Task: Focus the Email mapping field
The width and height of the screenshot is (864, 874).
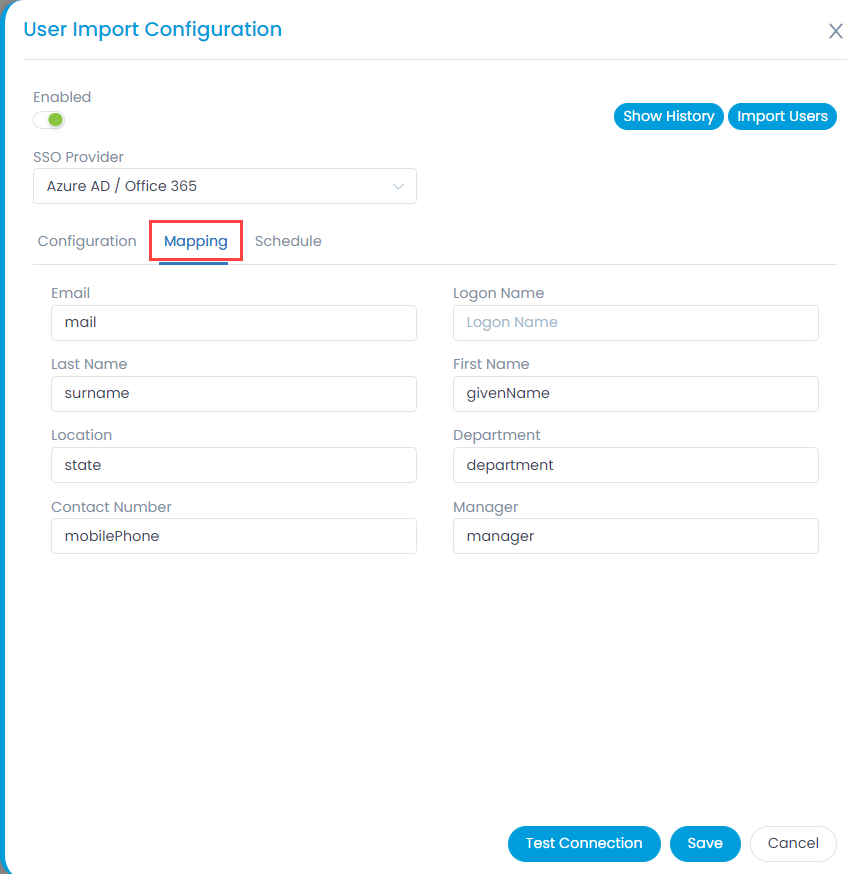Action: click(234, 323)
